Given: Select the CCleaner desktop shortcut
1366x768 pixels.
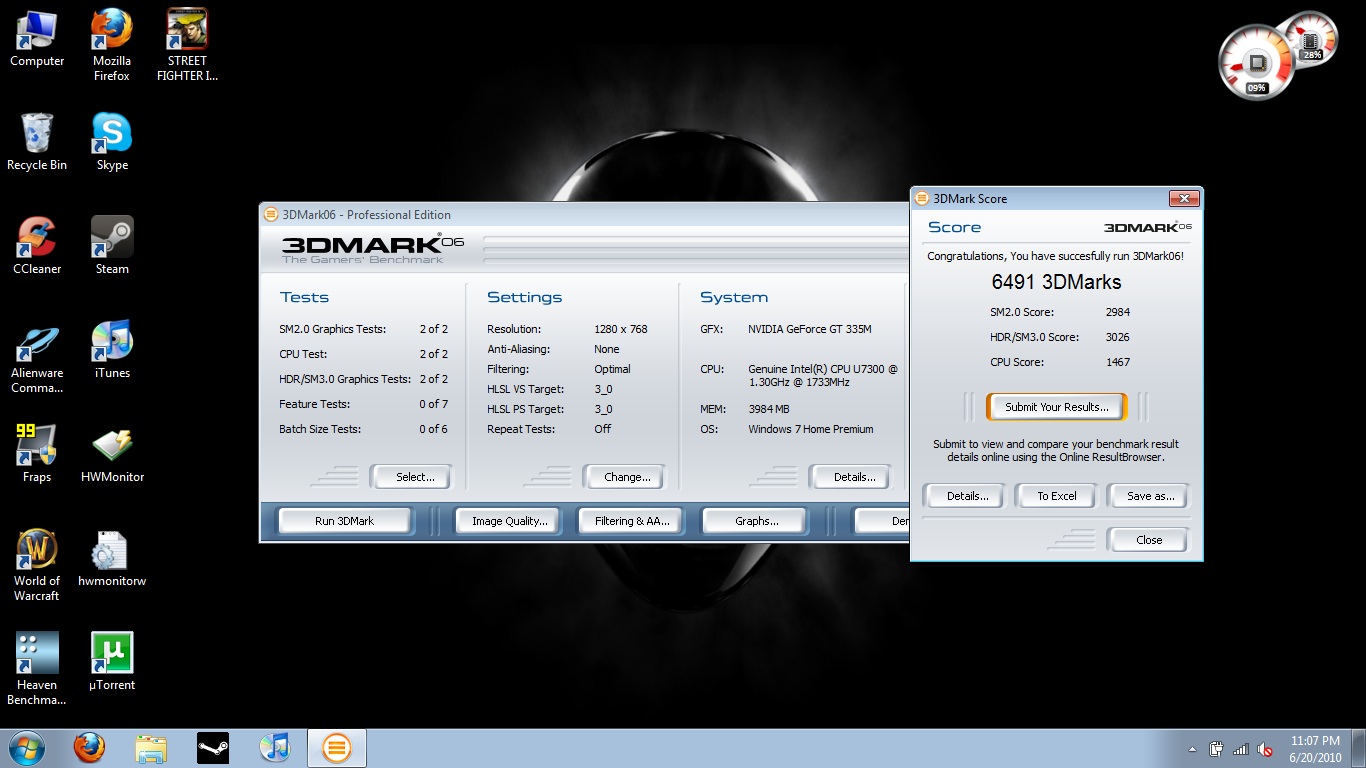Looking at the screenshot, I should [37, 247].
